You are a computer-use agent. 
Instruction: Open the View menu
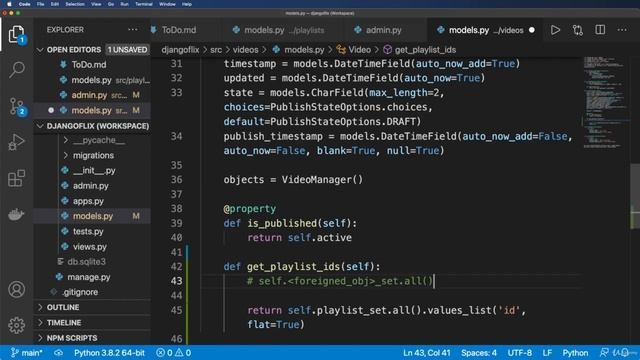tap(96, 4)
